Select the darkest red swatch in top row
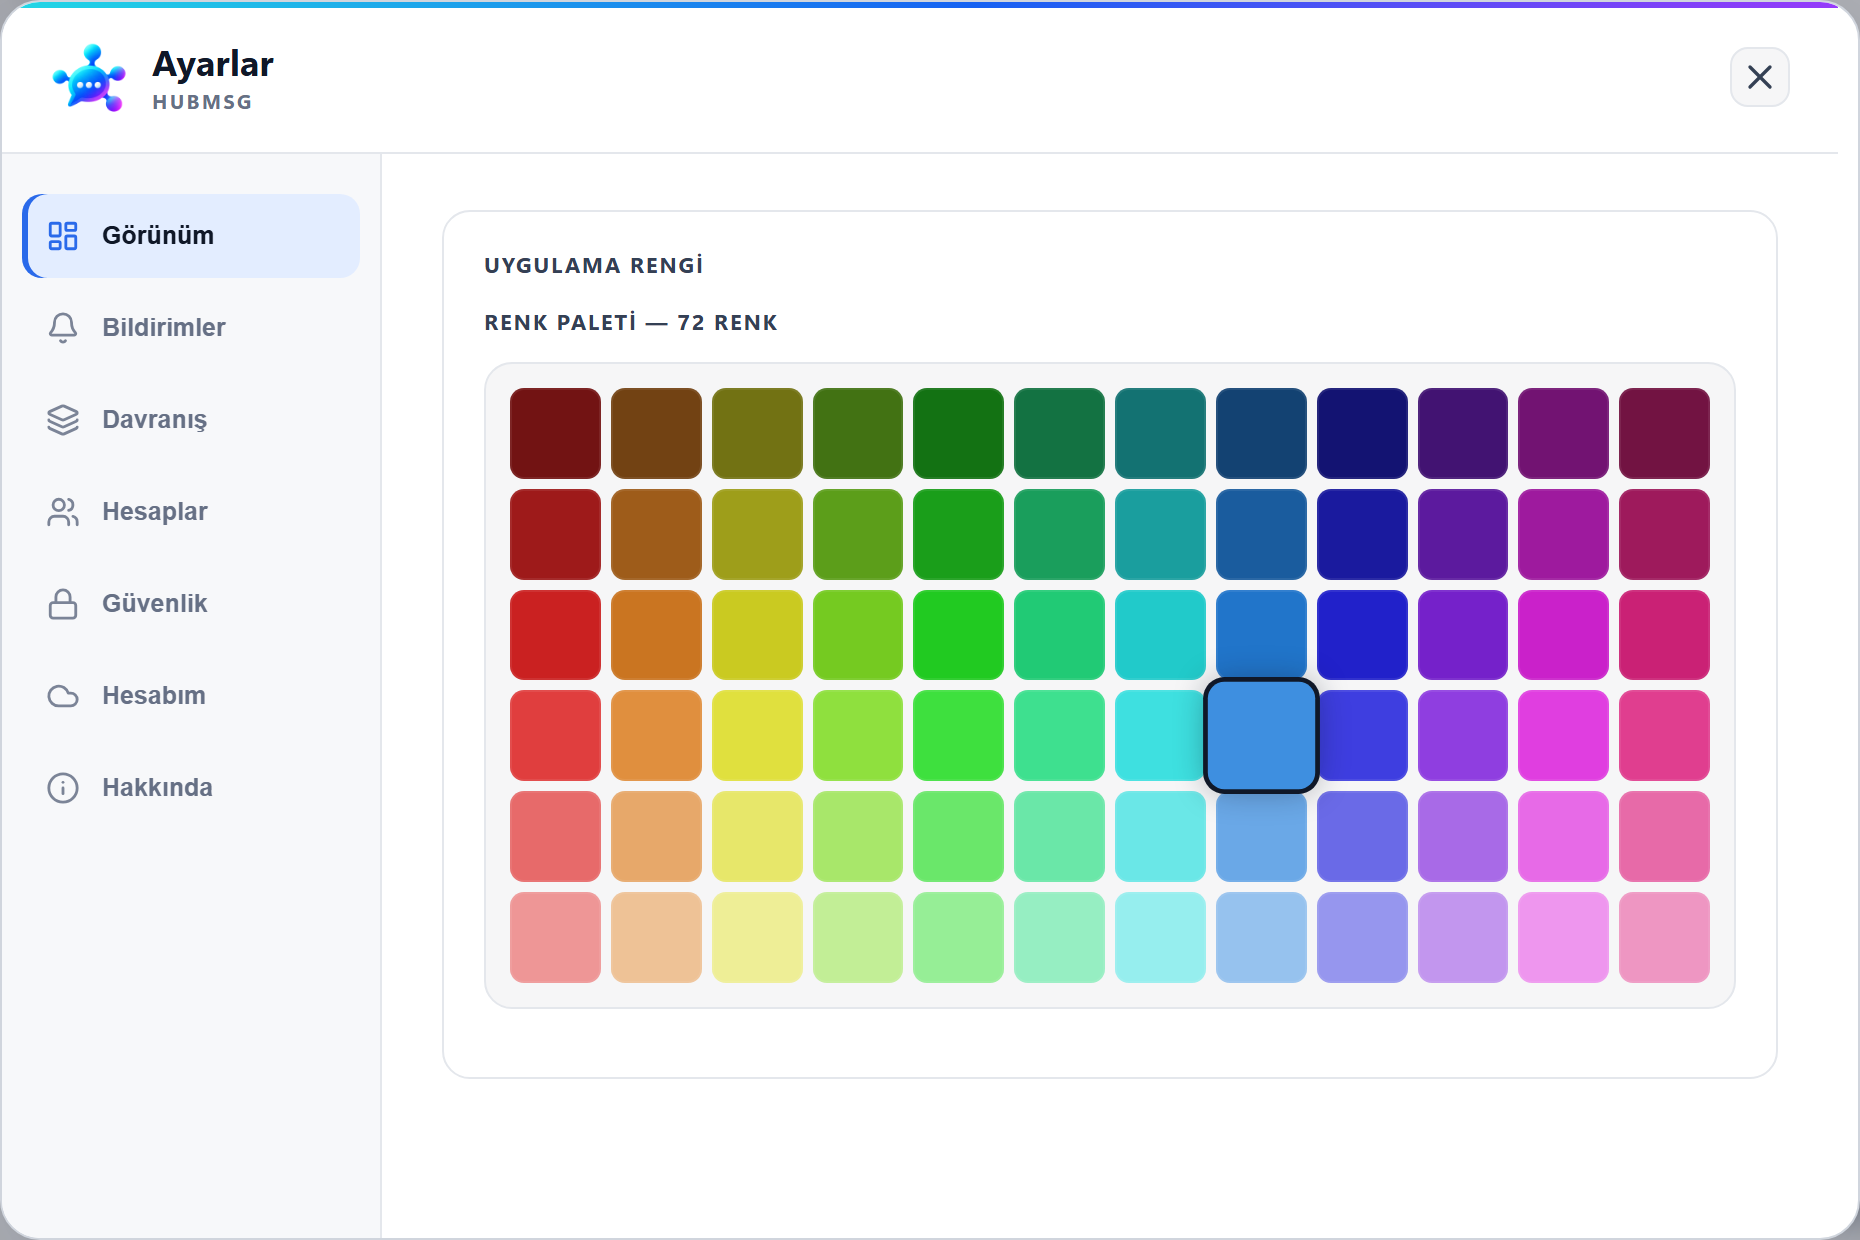The image size is (1860, 1240). [x=555, y=433]
